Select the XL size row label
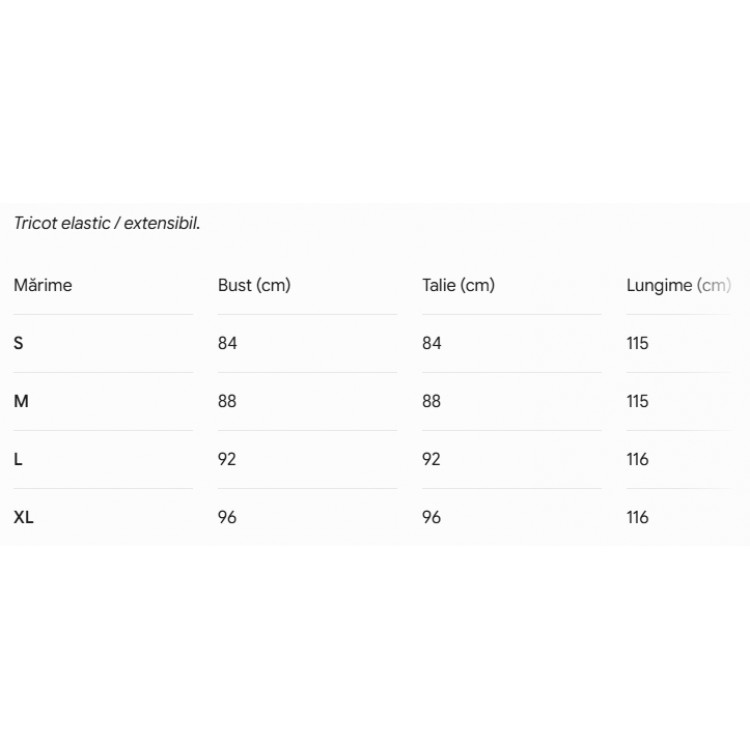750x750 pixels. 24,517
